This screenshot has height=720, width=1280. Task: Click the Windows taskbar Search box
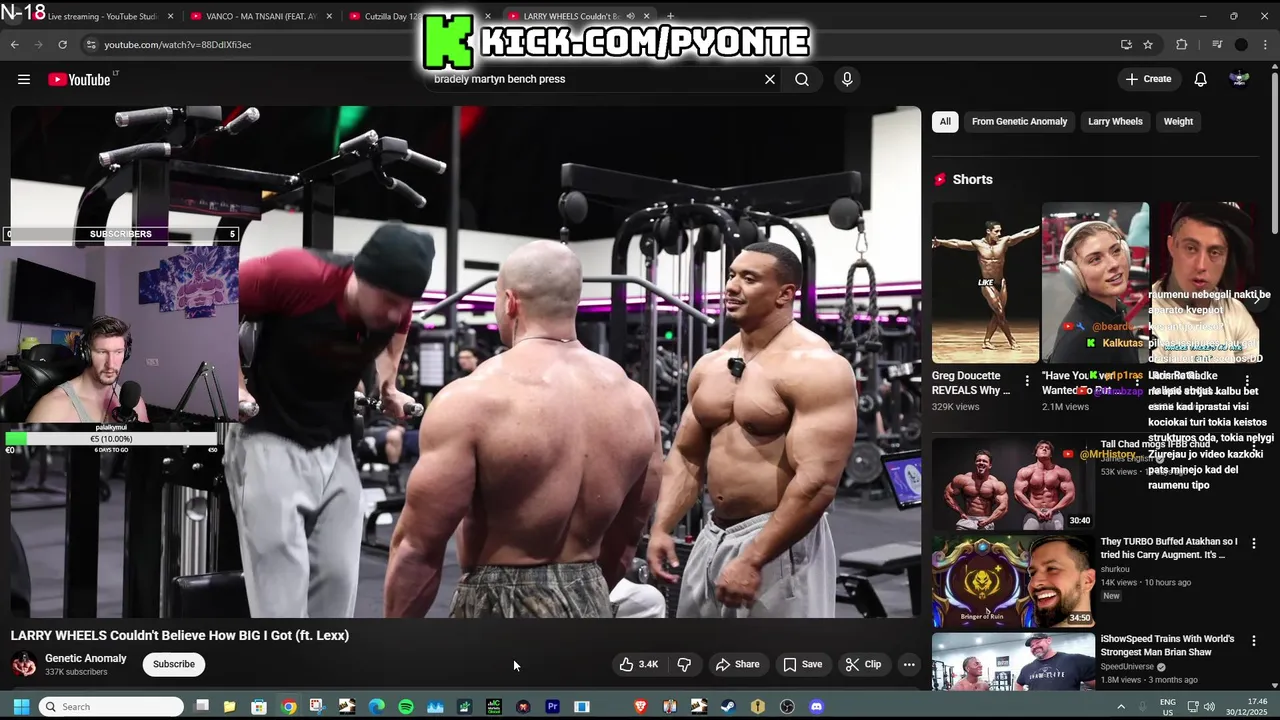[x=111, y=707]
